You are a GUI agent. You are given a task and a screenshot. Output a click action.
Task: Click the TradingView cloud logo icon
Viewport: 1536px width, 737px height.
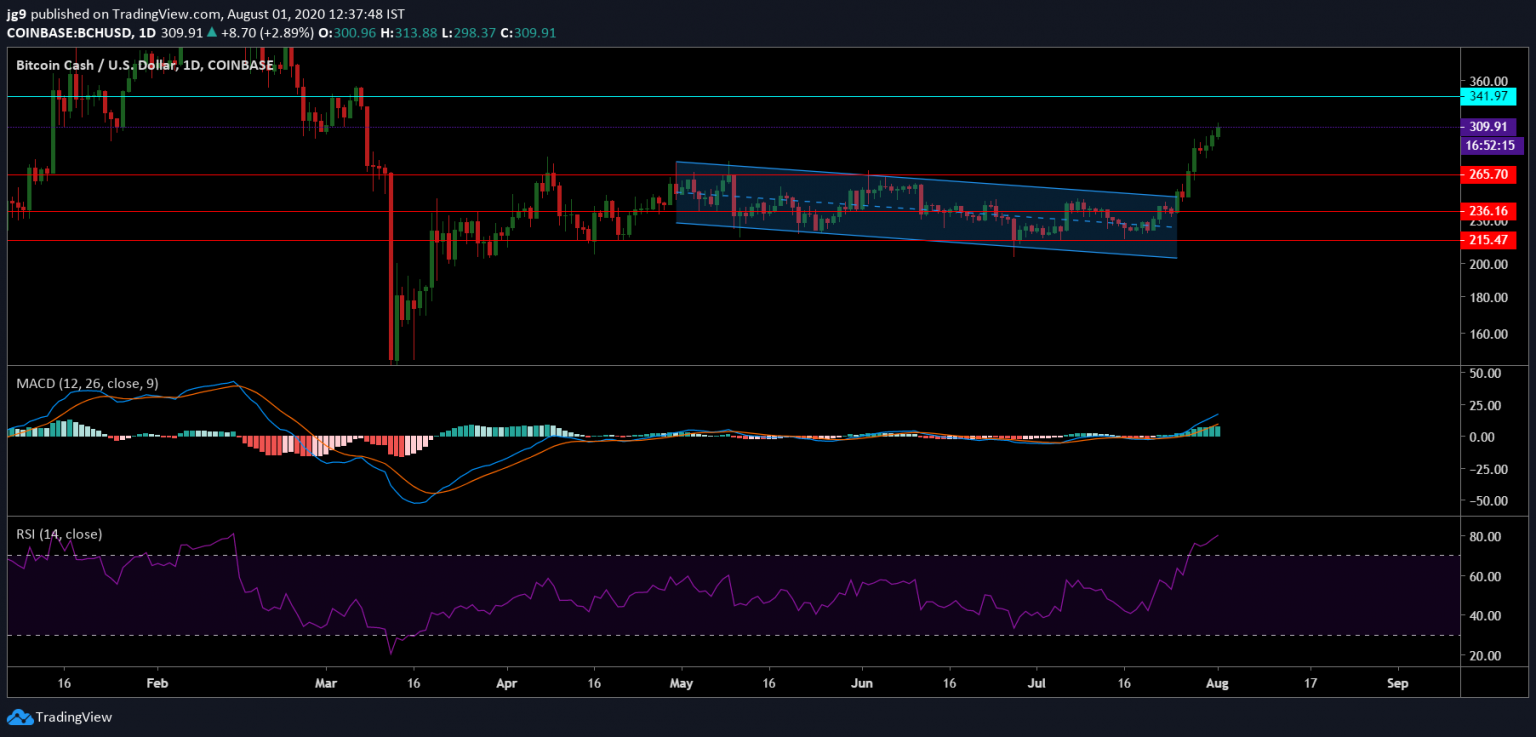[x=19, y=717]
